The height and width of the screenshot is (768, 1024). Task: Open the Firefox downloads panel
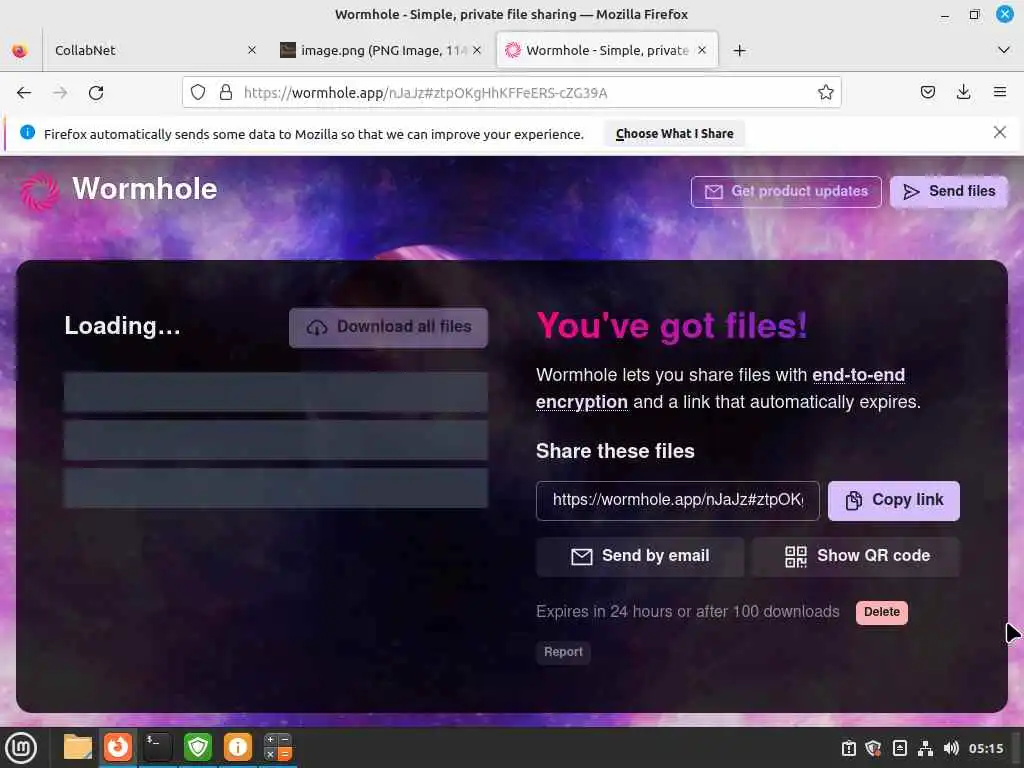963,93
